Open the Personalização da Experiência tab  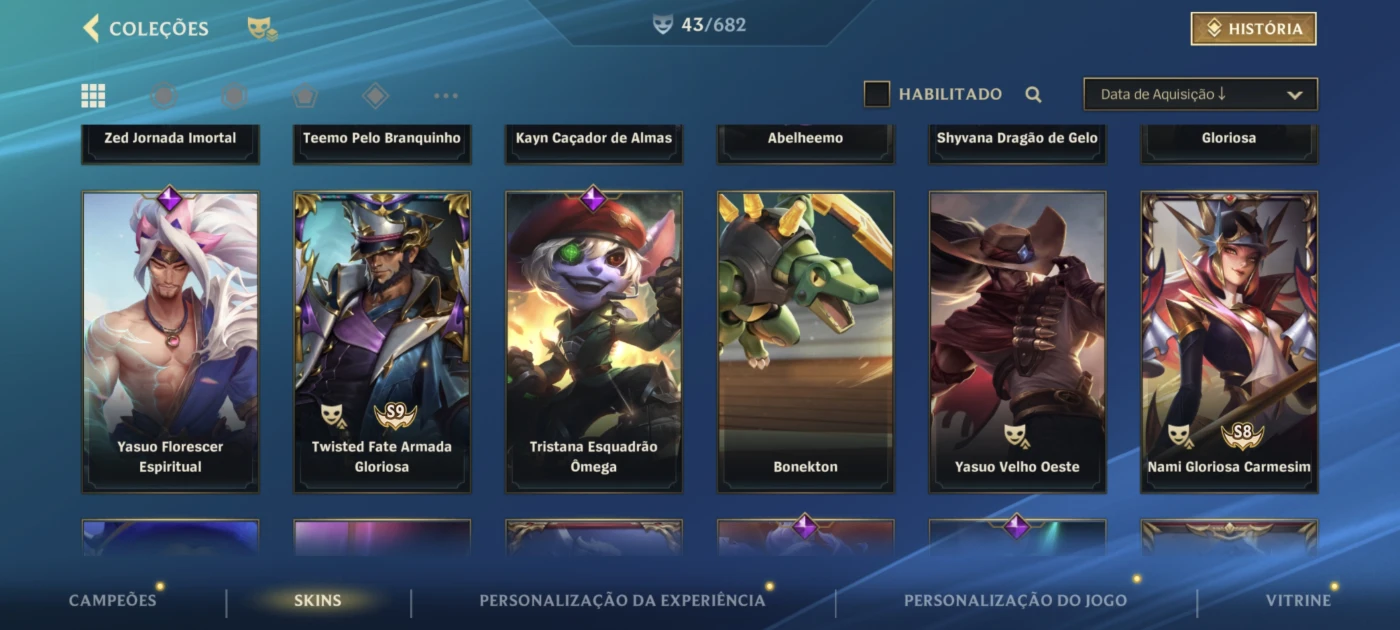tap(622, 600)
